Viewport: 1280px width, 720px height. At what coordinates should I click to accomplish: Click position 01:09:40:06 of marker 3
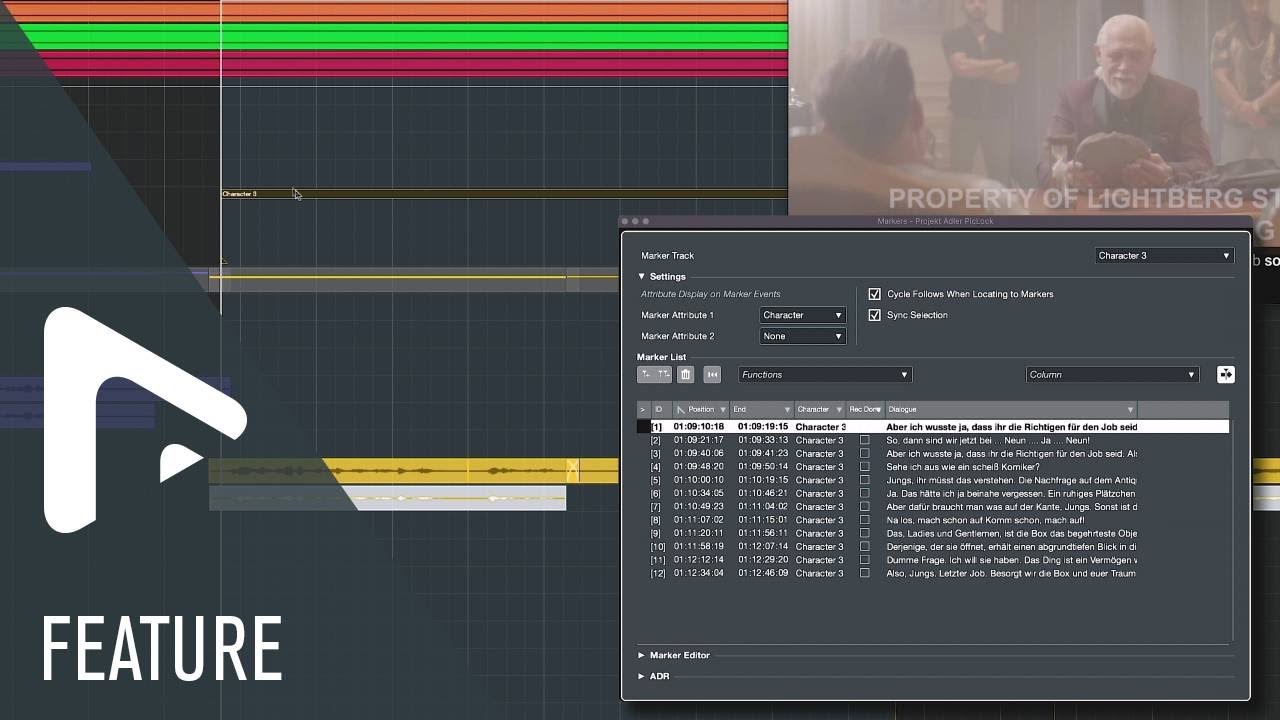[x=698, y=453]
